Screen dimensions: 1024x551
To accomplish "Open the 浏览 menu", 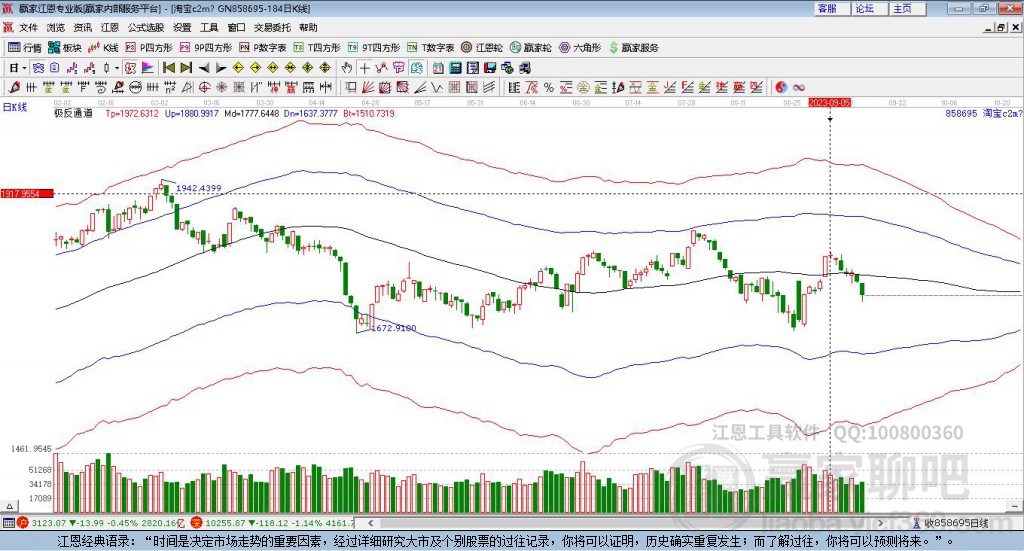I will pyautogui.click(x=56, y=27).
